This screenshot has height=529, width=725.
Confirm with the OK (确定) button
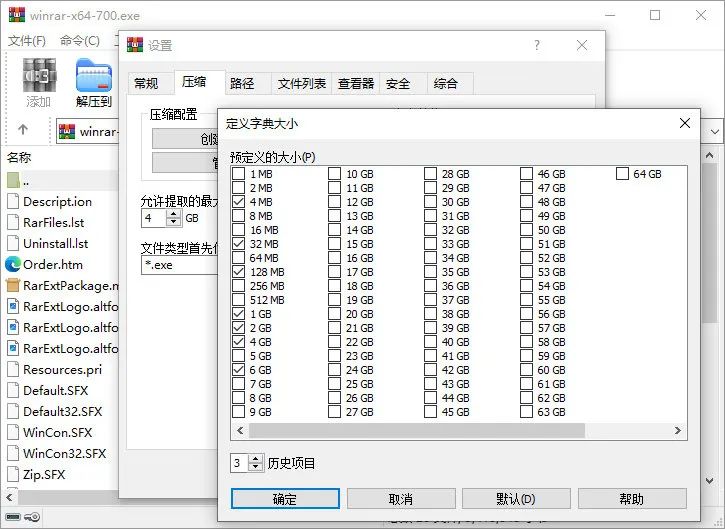point(285,499)
